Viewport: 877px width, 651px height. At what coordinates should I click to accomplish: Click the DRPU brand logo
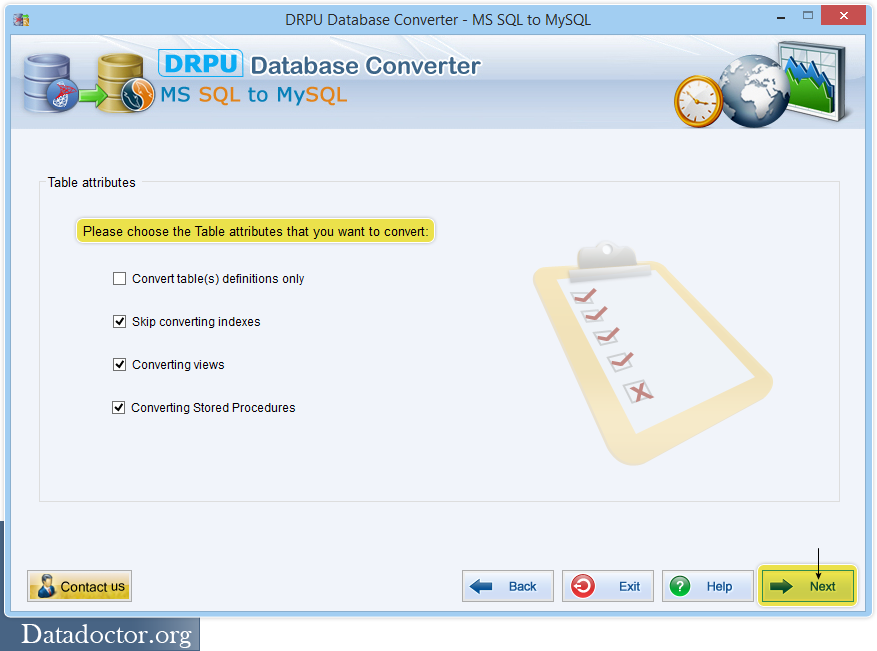pos(201,63)
